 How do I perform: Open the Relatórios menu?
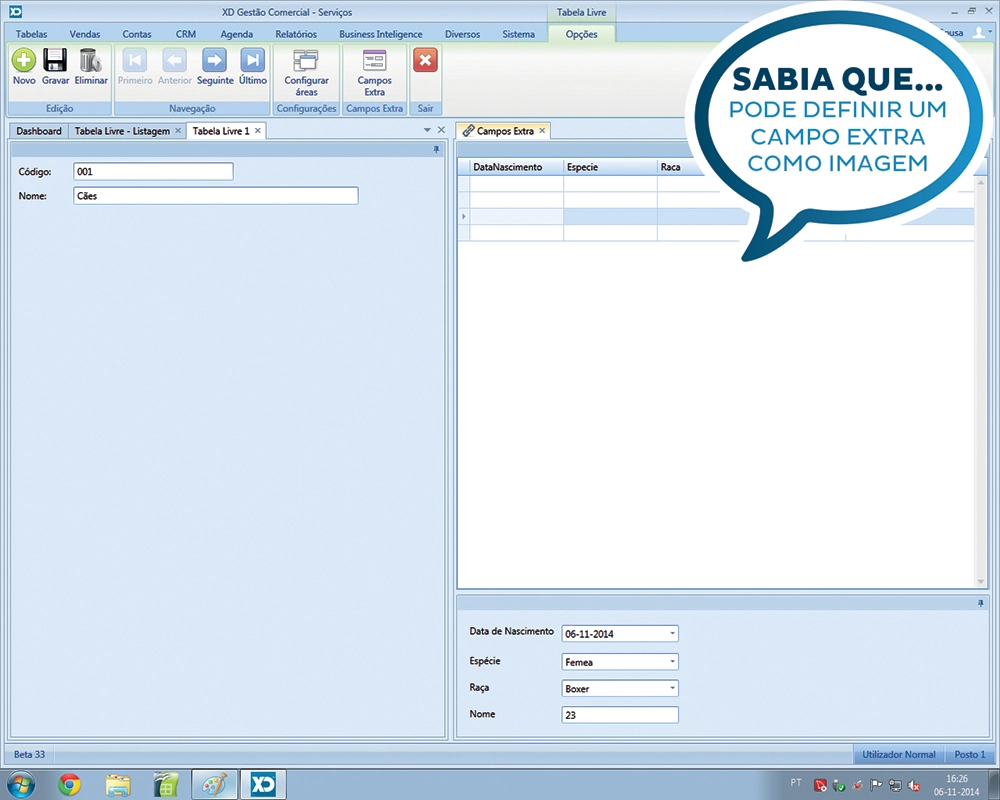pyautogui.click(x=295, y=34)
